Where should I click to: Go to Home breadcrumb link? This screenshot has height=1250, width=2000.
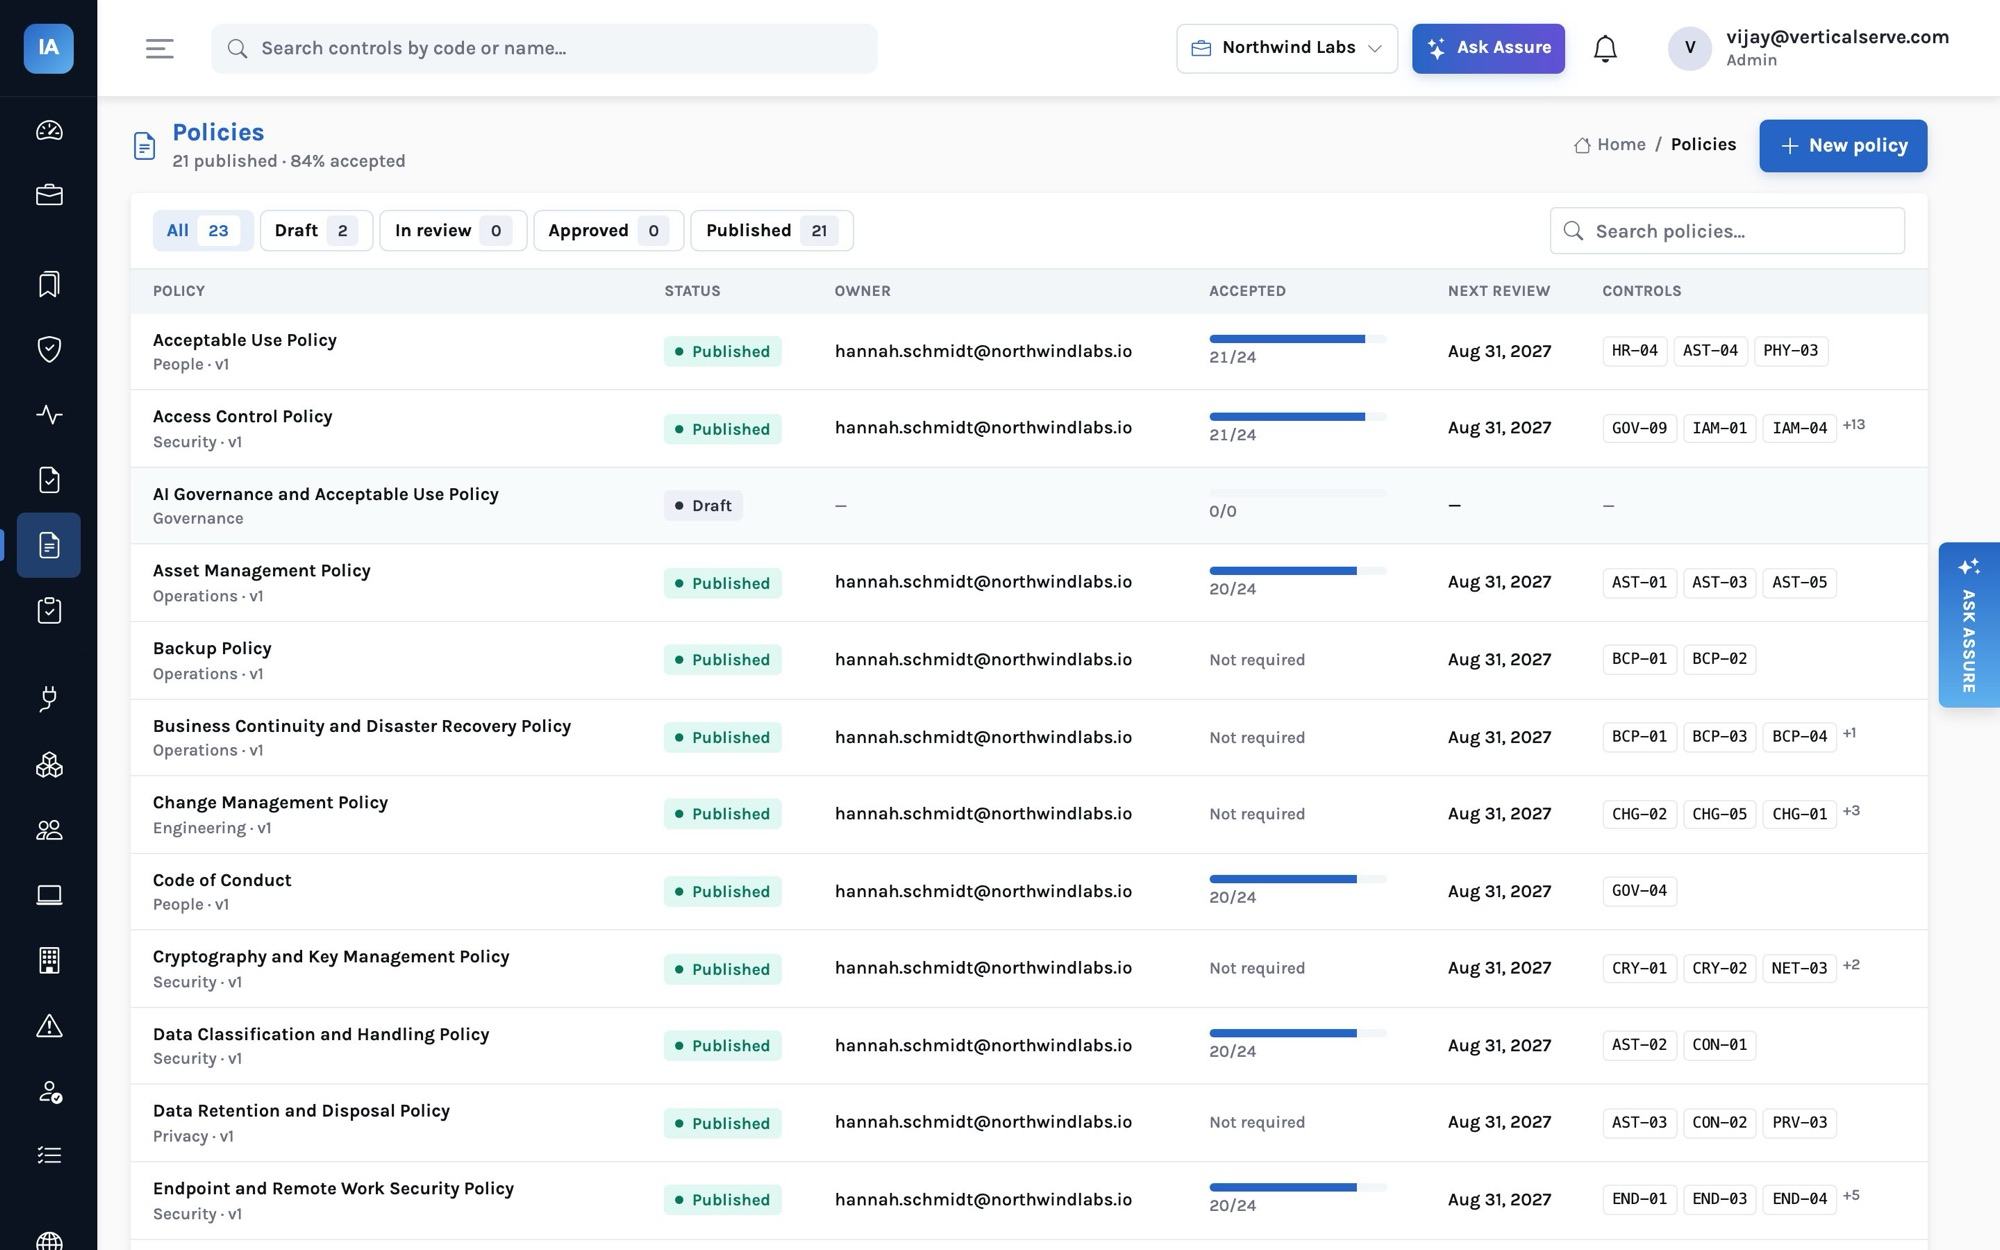click(1609, 145)
